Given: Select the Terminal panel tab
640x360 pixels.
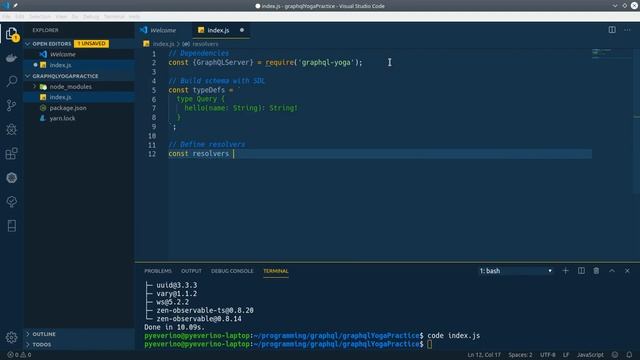Looking at the screenshot, I should tap(276, 271).
